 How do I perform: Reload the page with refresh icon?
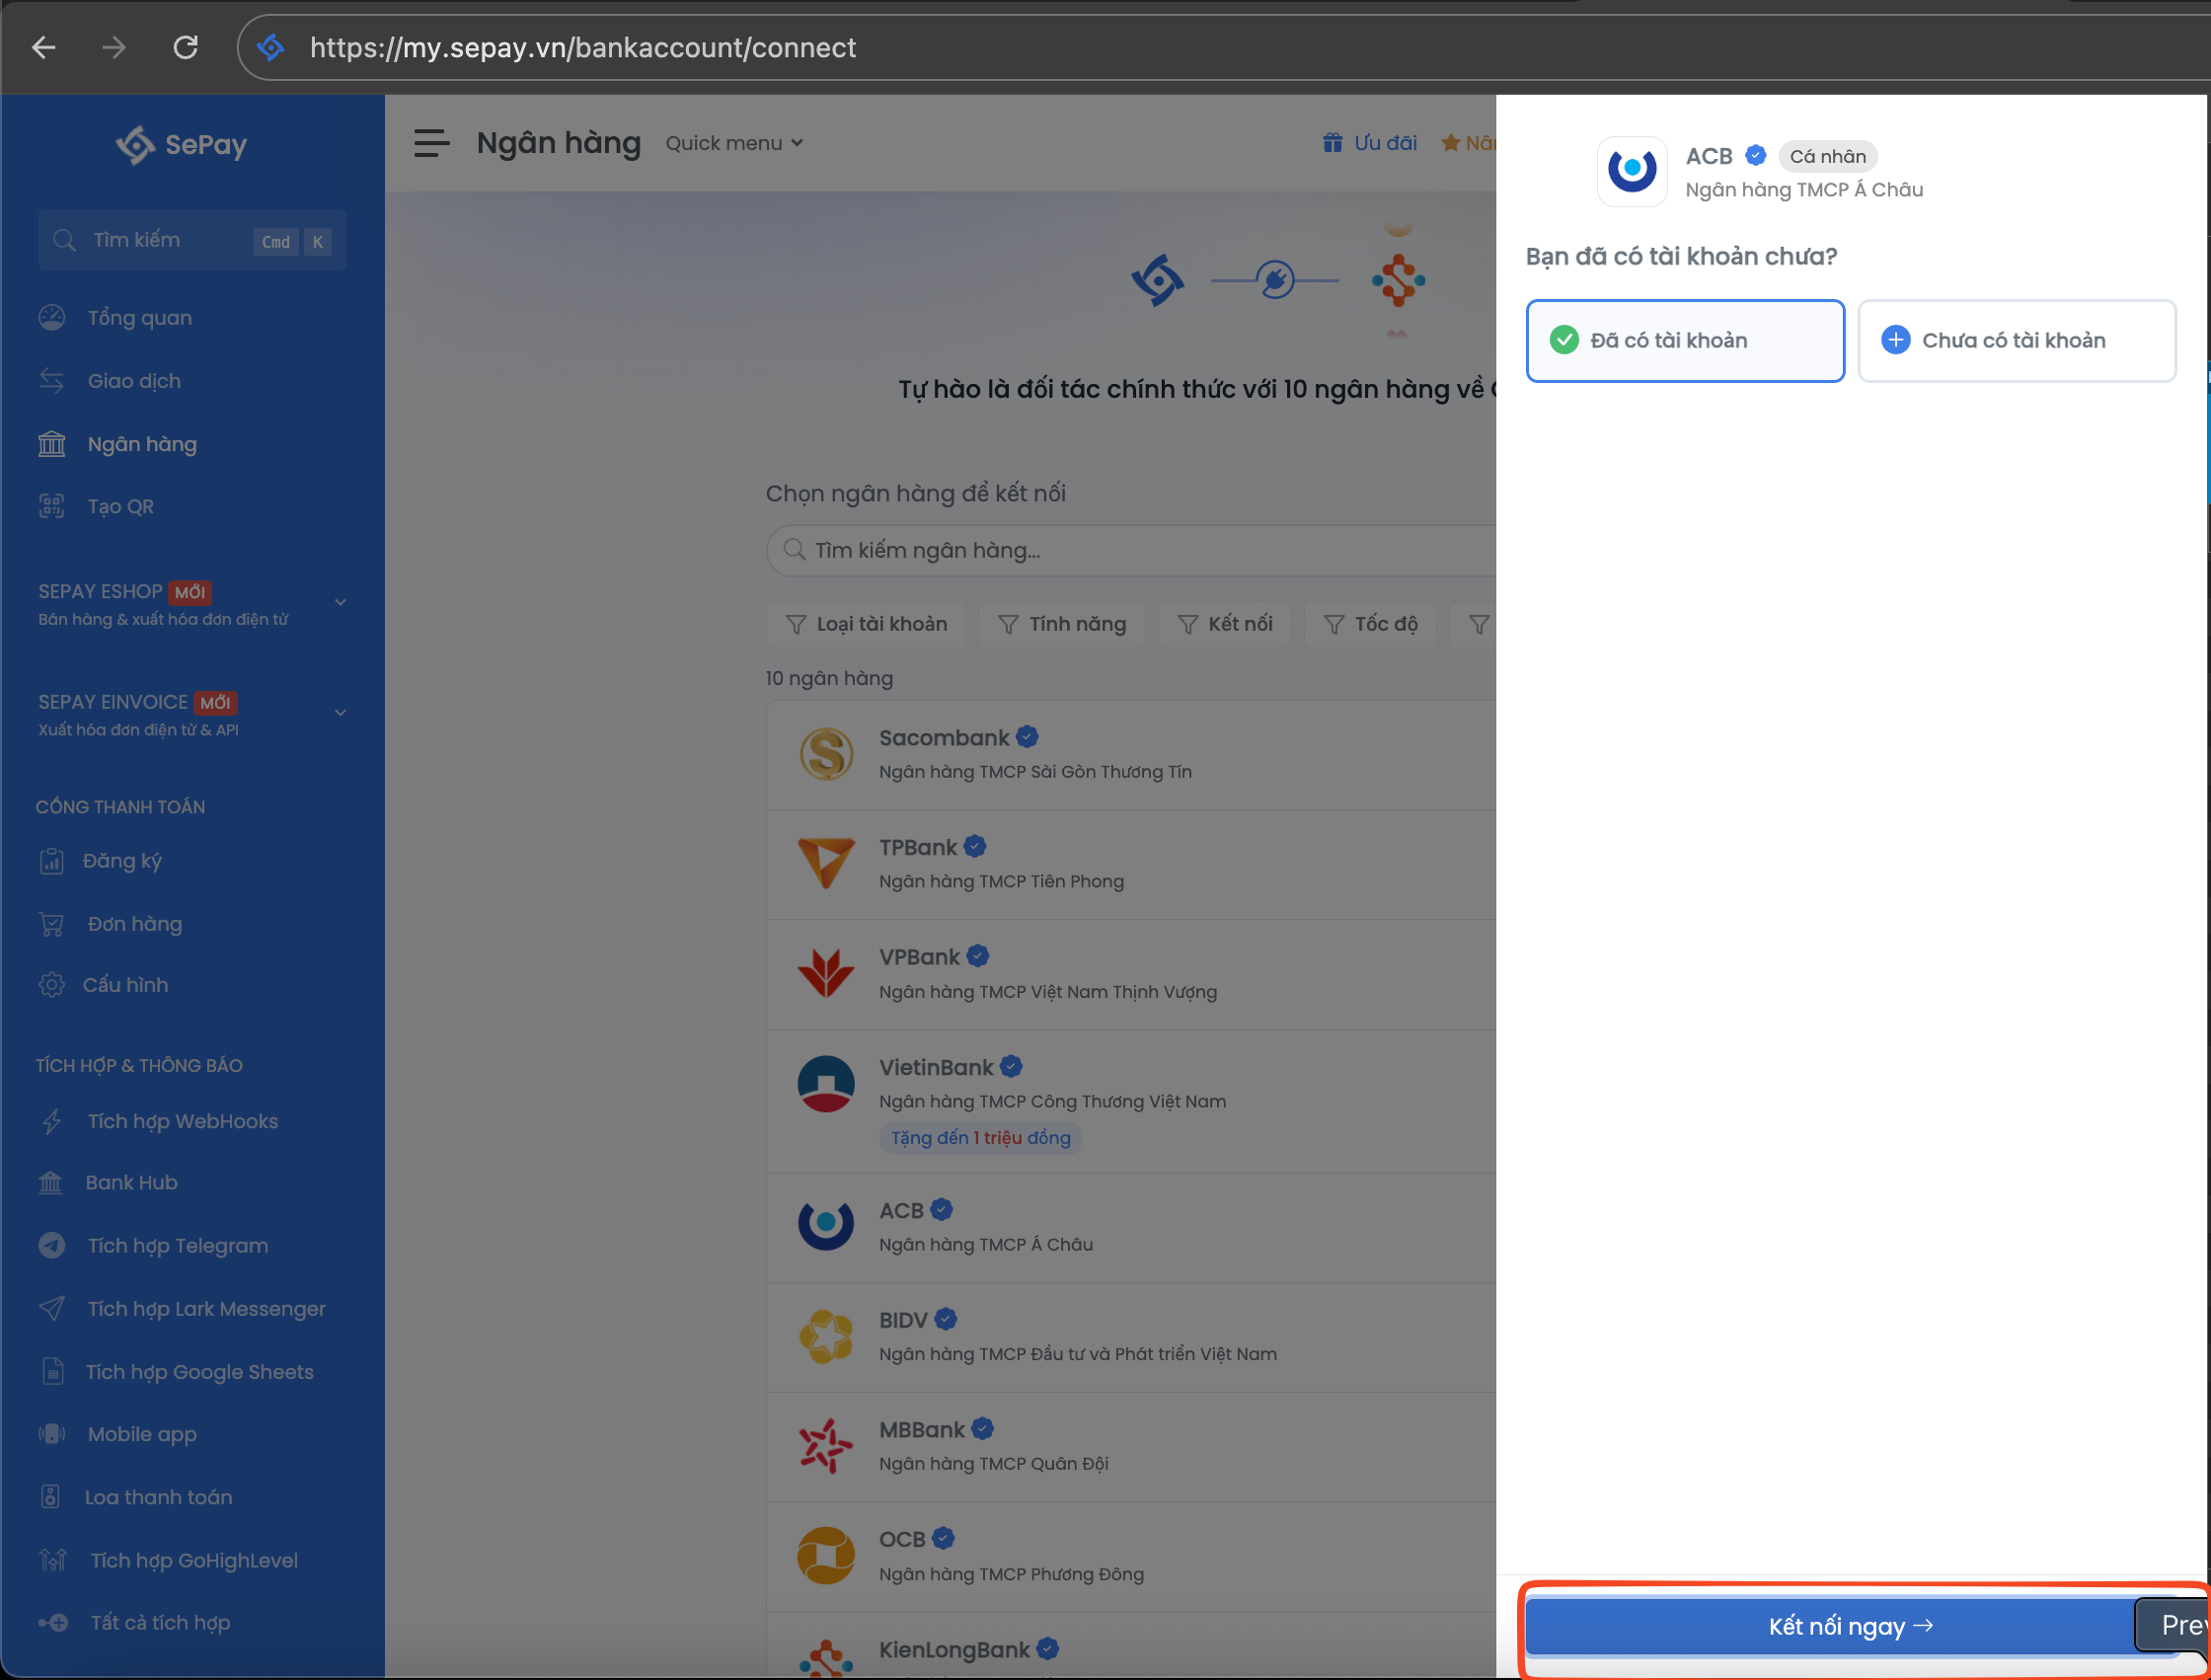(186, 47)
